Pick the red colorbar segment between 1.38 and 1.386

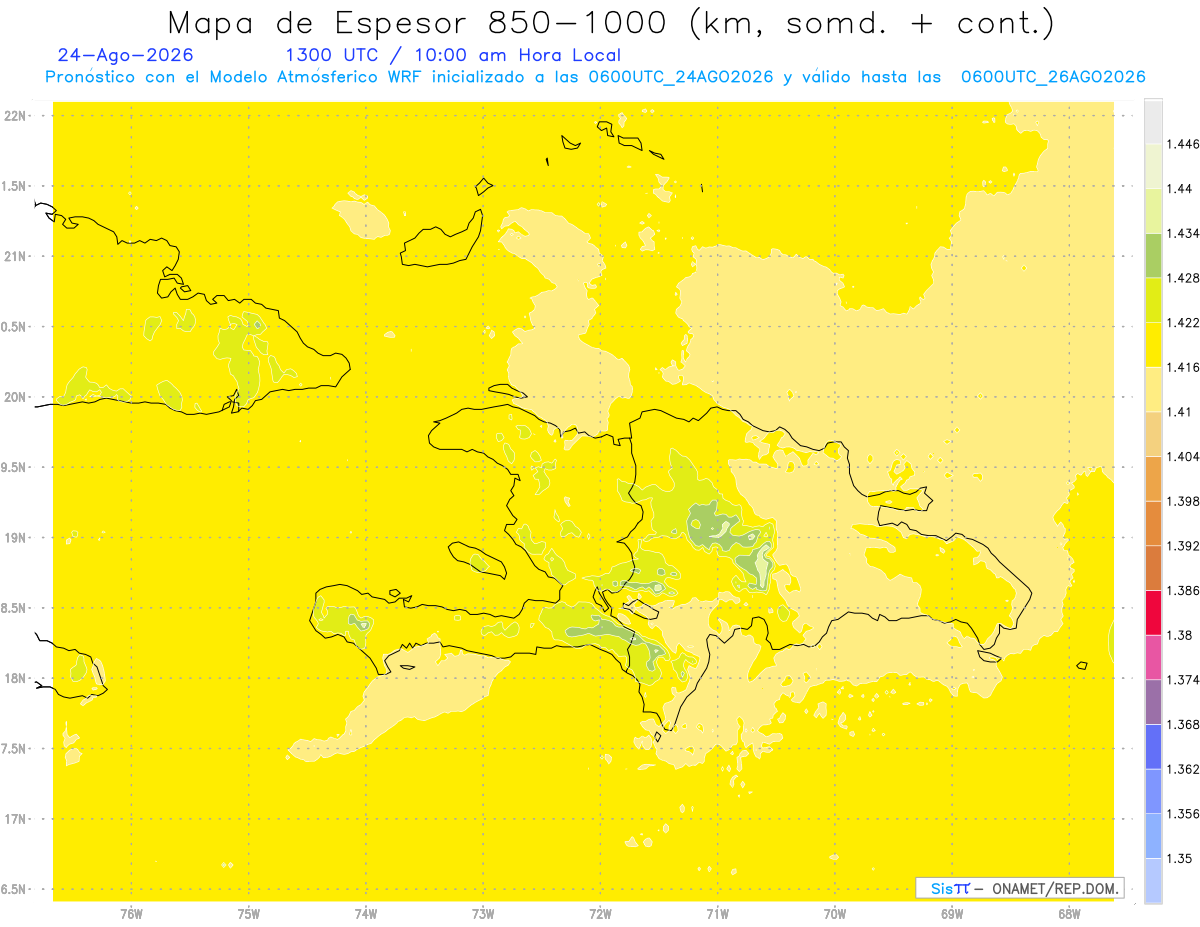tap(1153, 613)
